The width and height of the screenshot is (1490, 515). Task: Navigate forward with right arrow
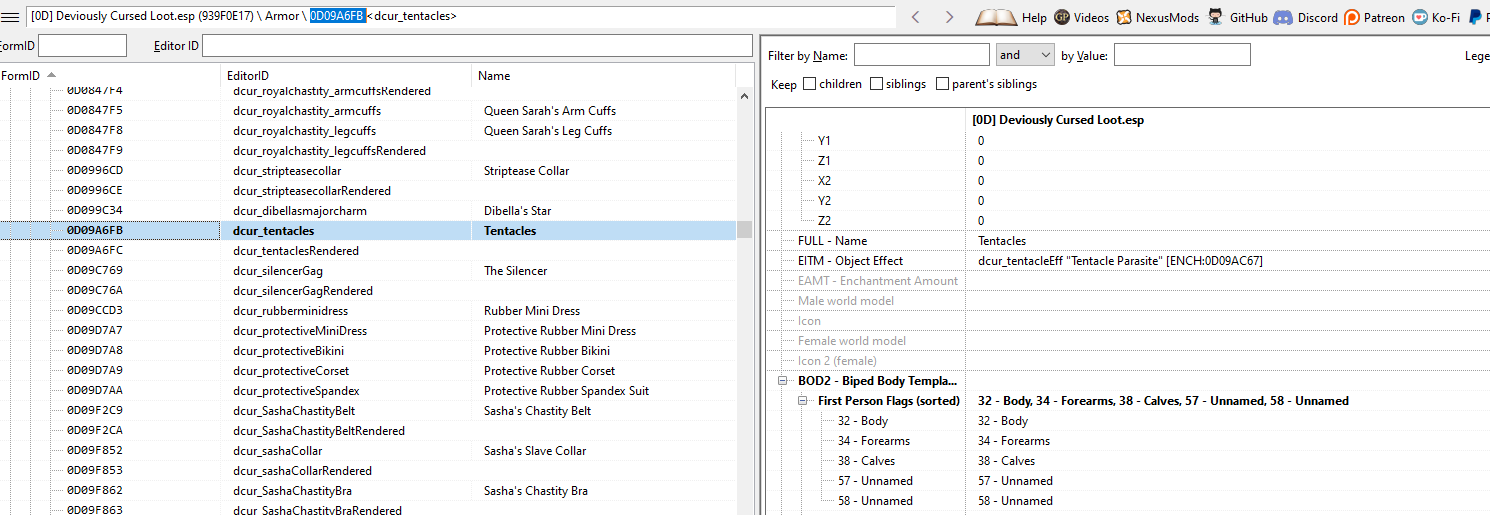[x=949, y=17]
